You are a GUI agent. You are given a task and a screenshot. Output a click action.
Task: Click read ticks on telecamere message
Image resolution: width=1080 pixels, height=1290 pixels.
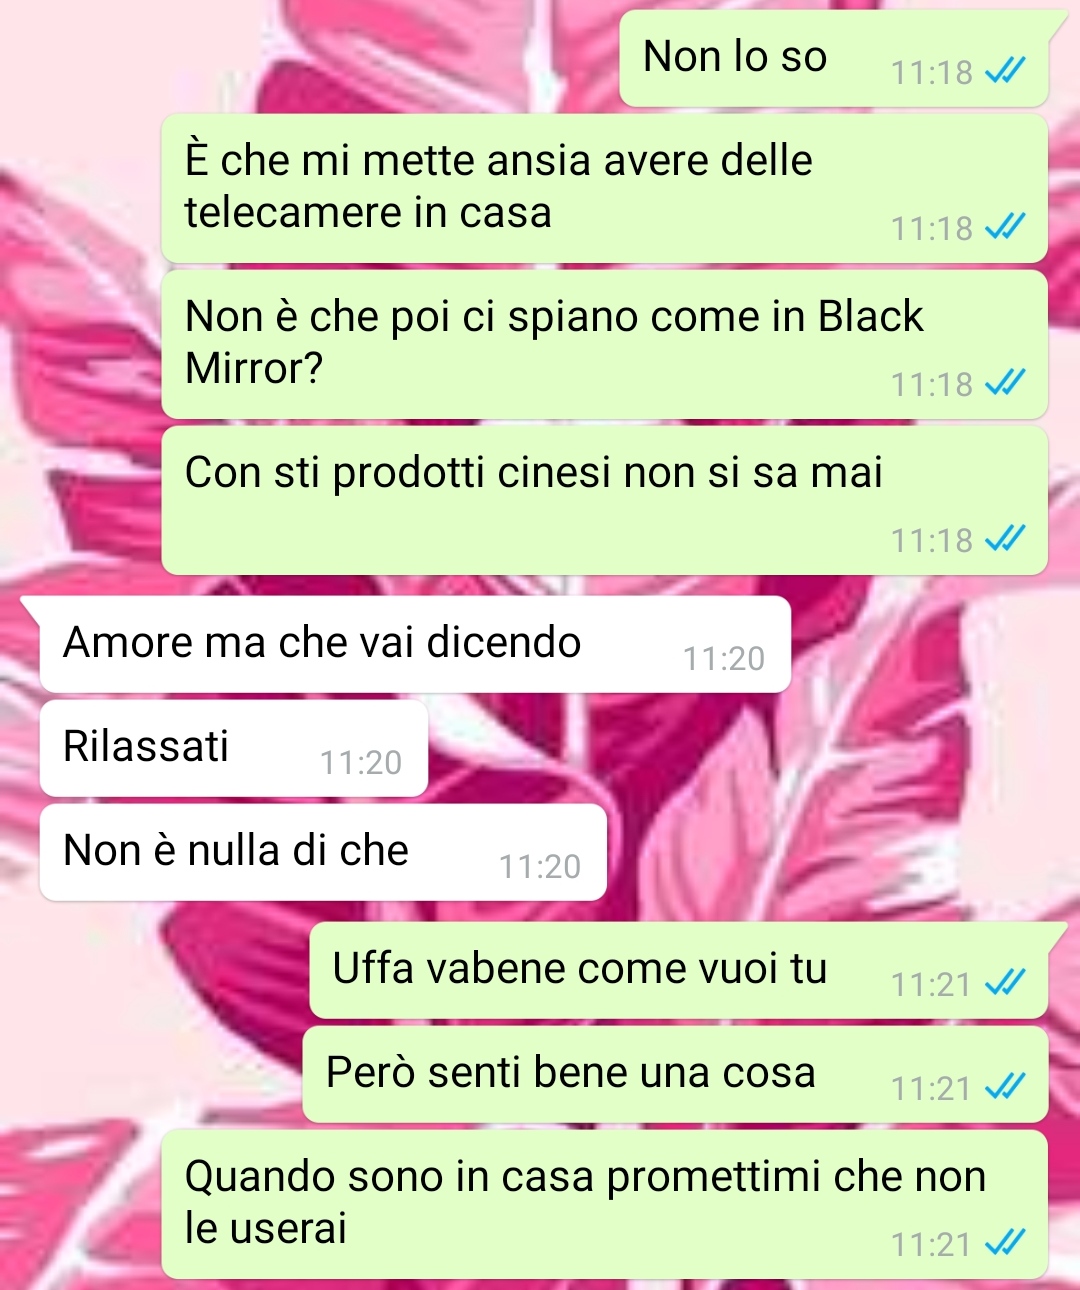click(x=1005, y=228)
